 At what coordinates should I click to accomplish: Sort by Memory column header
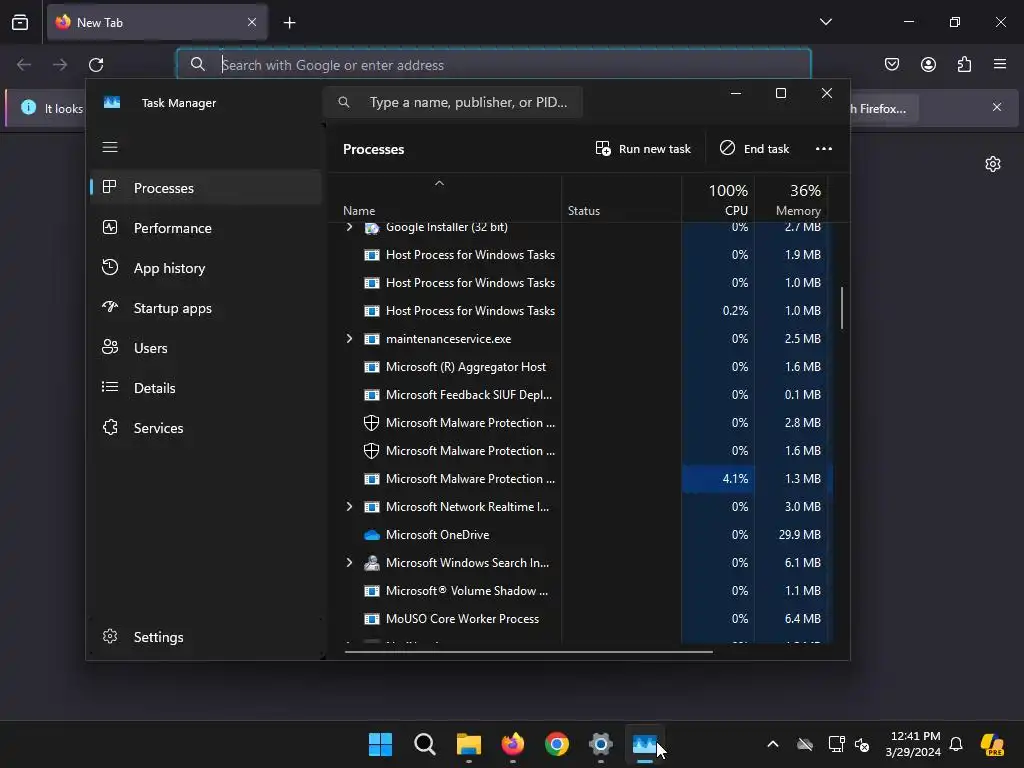[x=791, y=199]
